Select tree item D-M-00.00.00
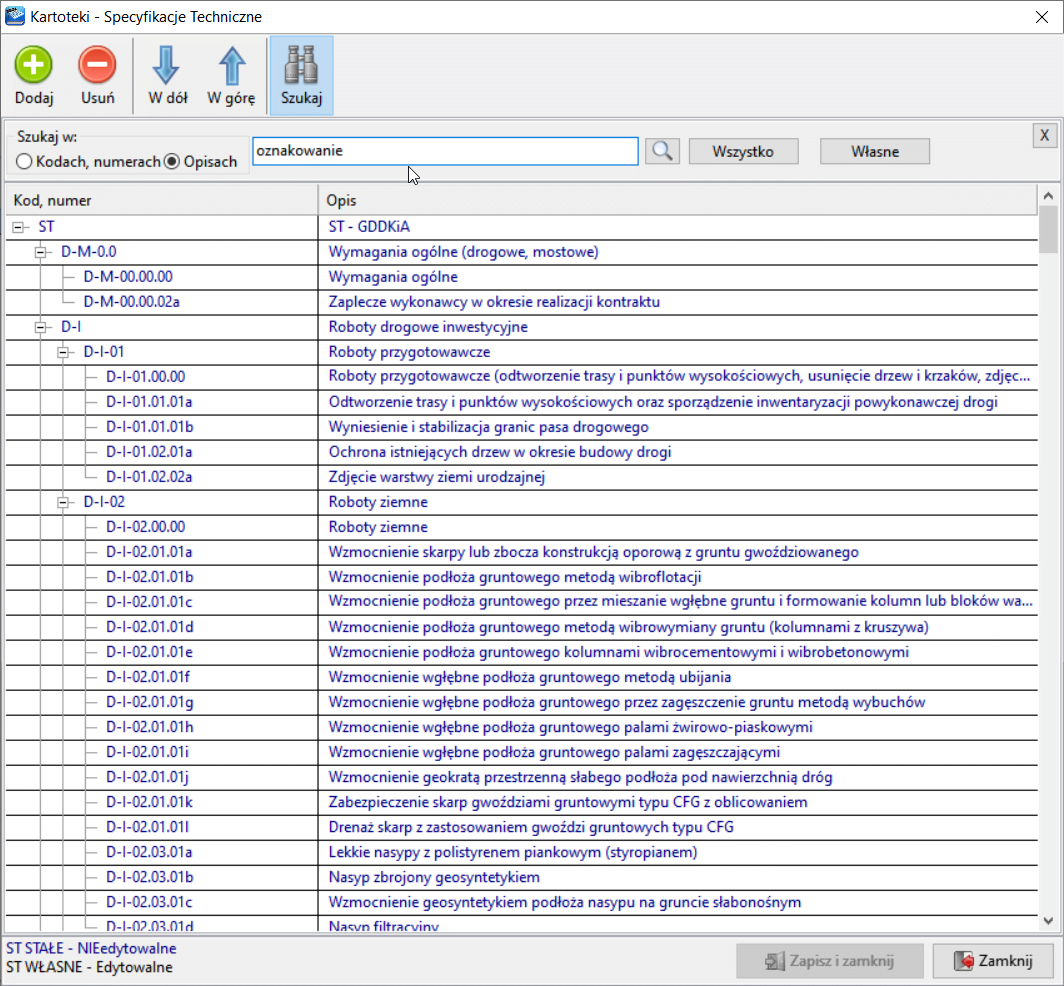Image resolution: width=1064 pixels, height=986 pixels. 128,277
